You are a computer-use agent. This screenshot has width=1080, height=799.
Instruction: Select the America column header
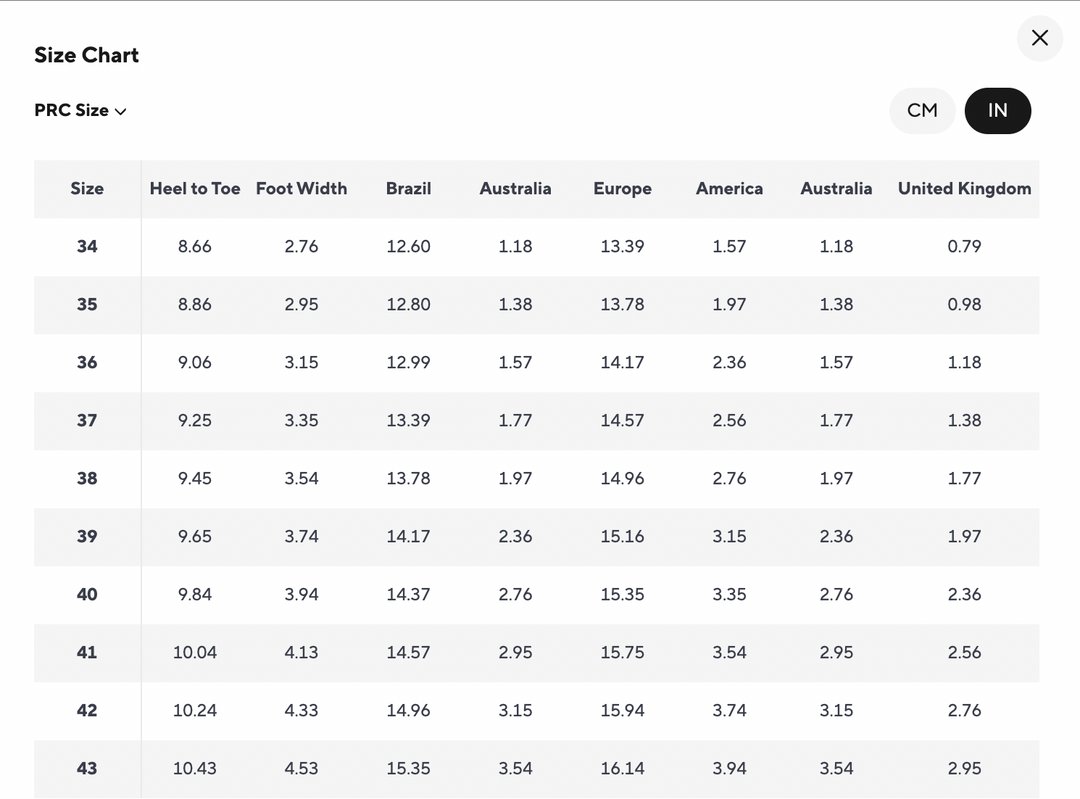[729, 188]
